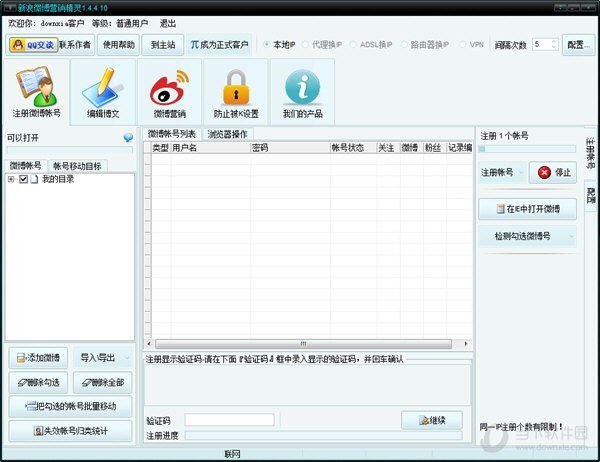Click the 退出 logout link

(168, 24)
